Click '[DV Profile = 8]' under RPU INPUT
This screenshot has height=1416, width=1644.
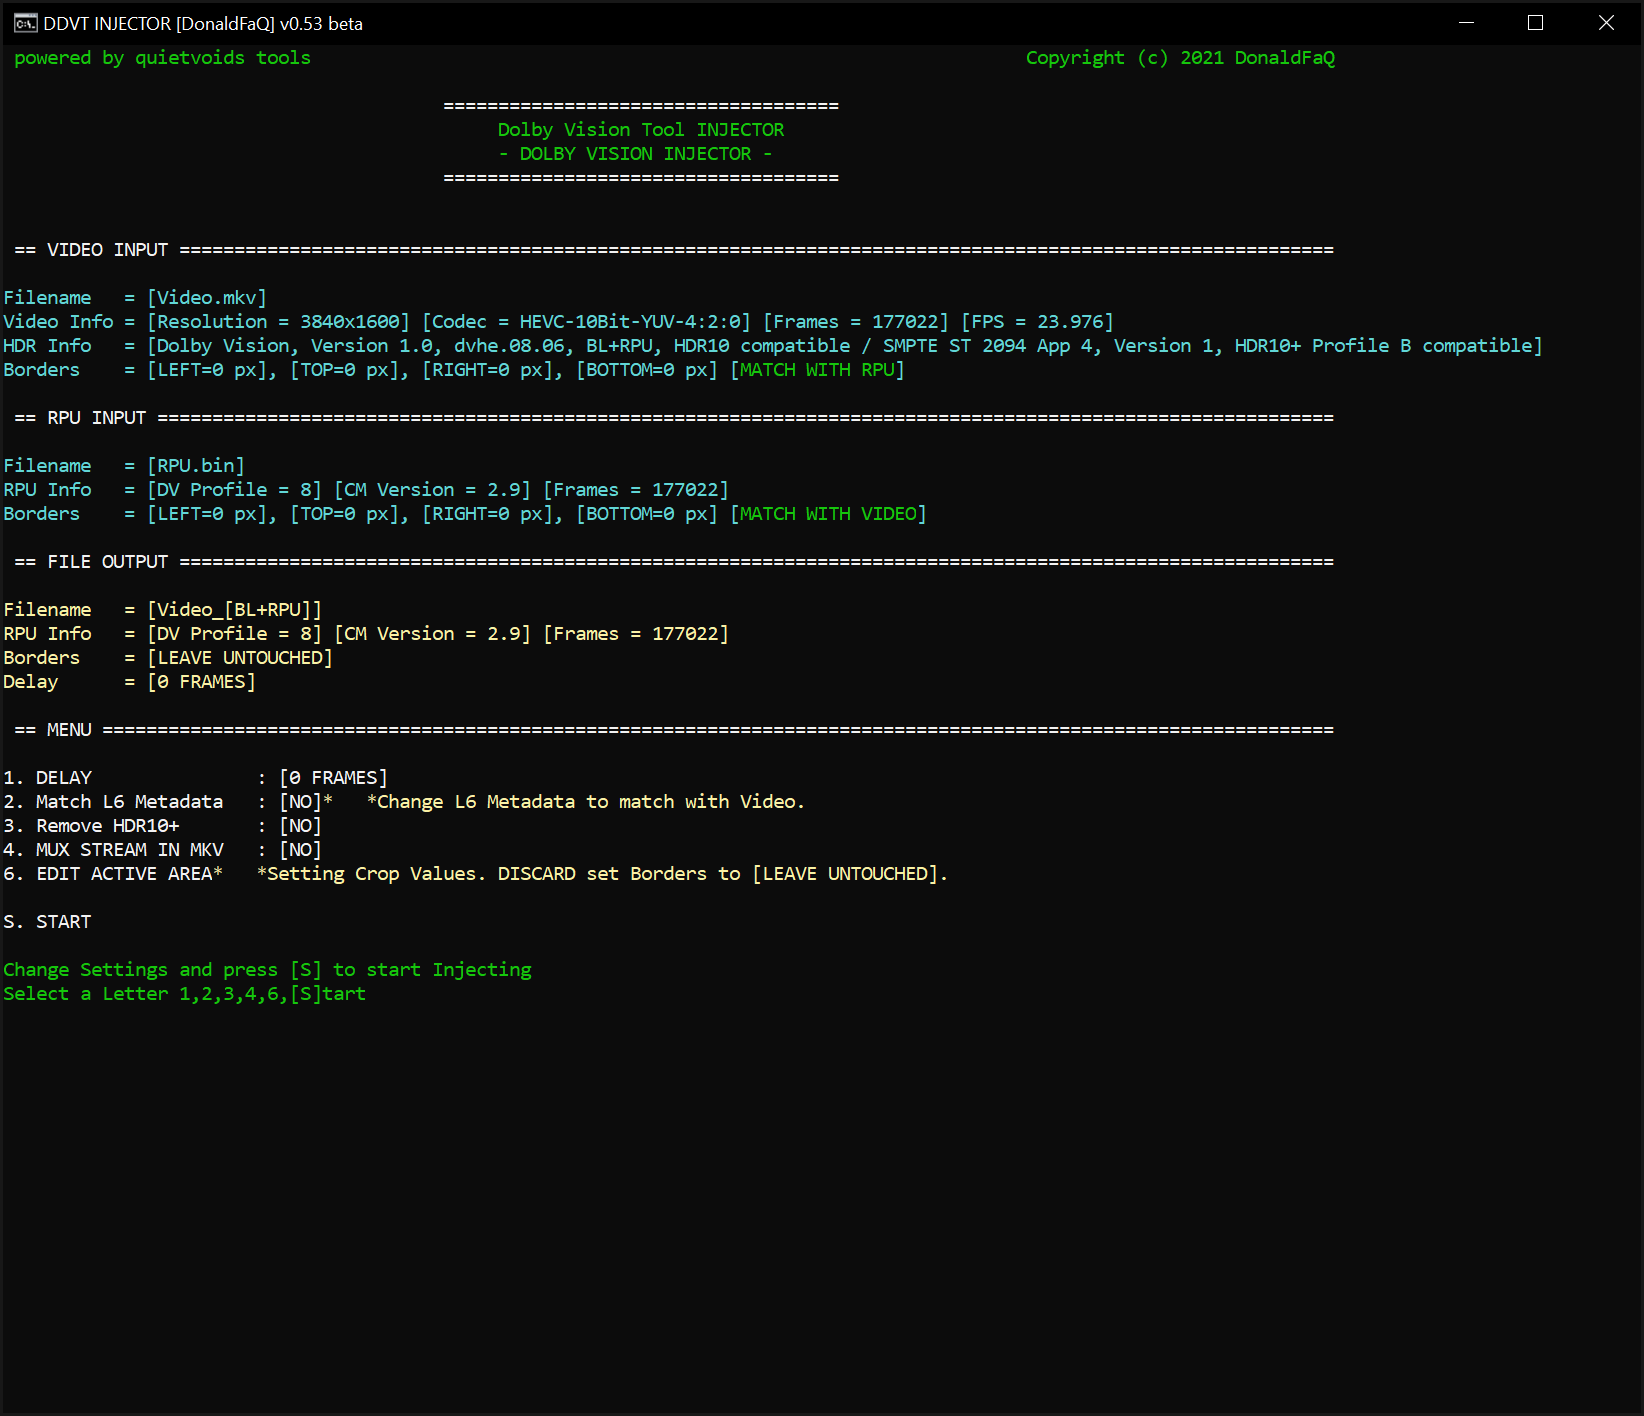(234, 490)
